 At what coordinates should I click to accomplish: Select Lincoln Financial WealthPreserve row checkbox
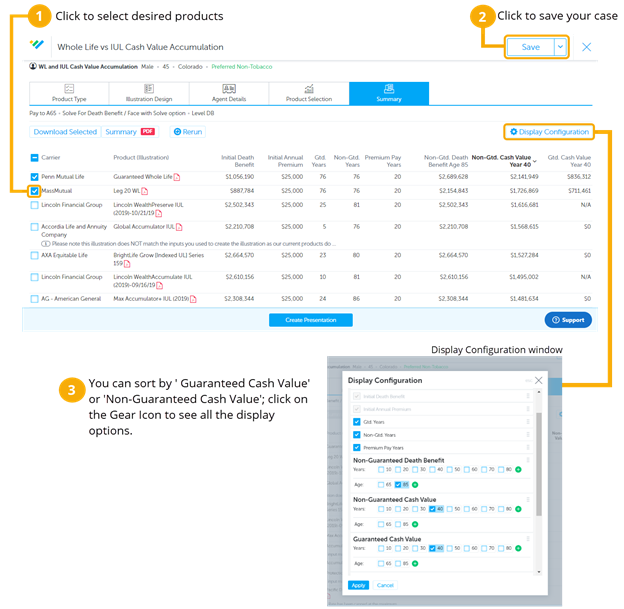pyautogui.click(x=35, y=205)
